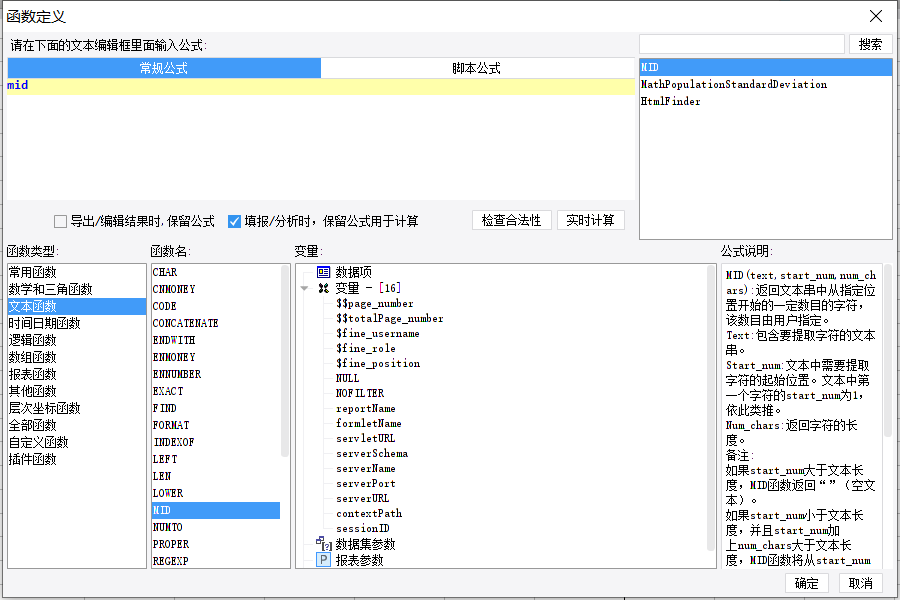
Task: Select 时间日期函数 category
Action: click(x=77, y=323)
